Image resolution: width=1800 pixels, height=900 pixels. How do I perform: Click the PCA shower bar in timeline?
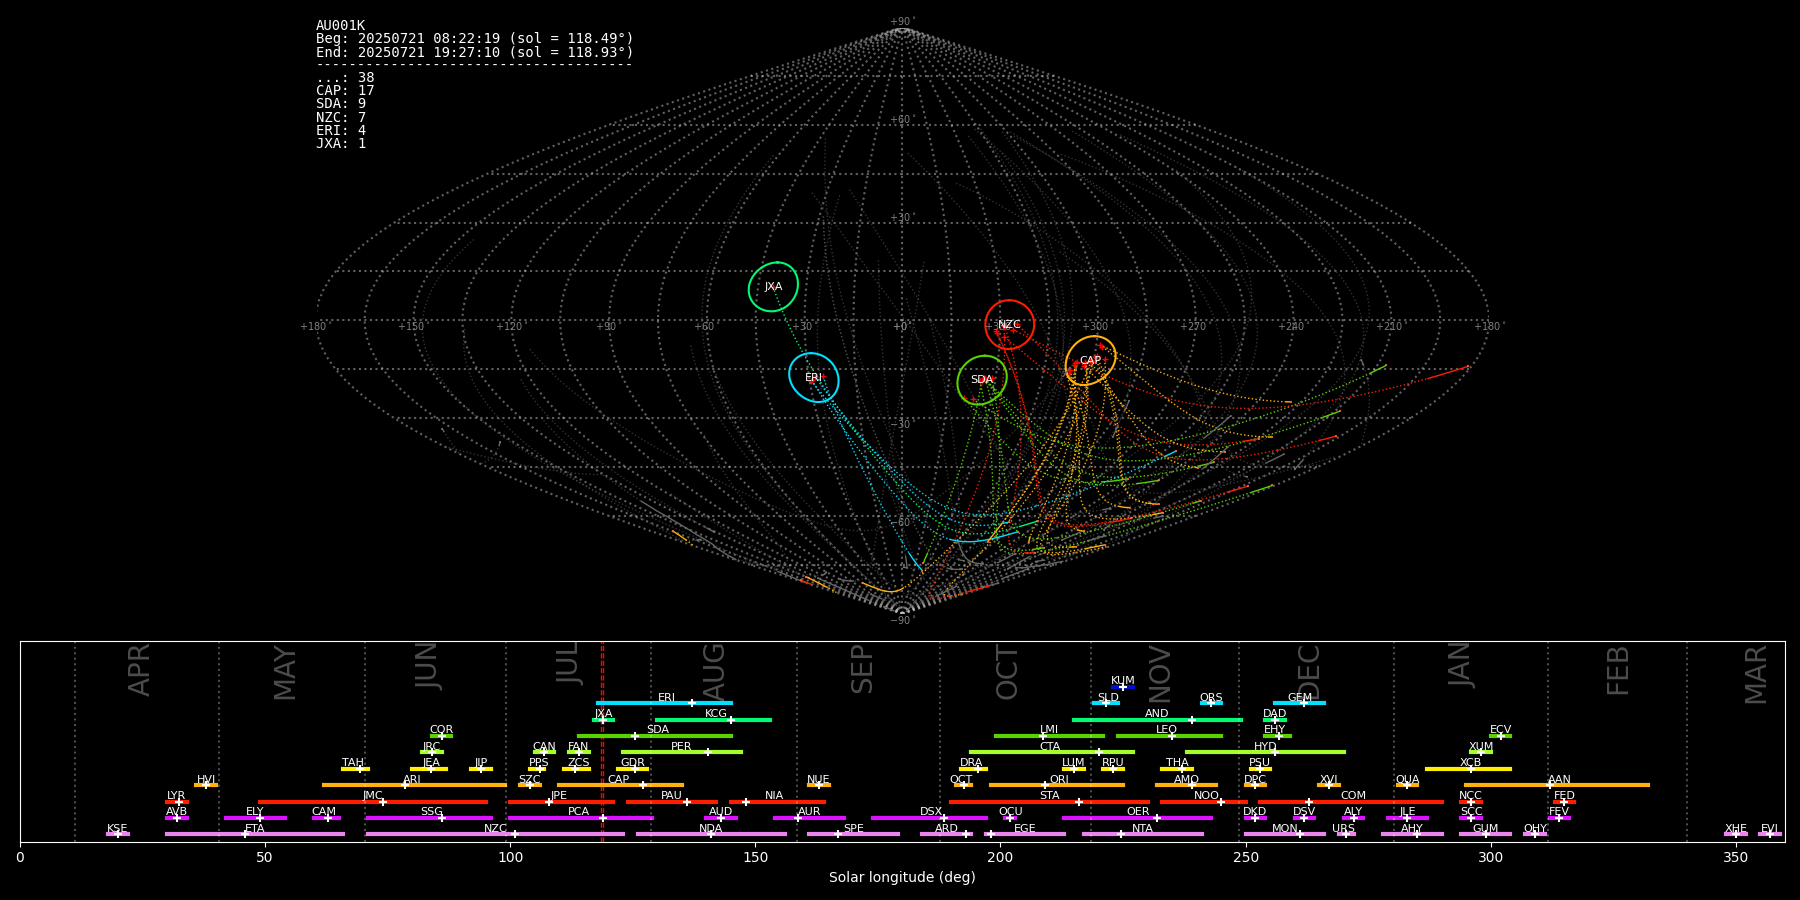click(580, 818)
